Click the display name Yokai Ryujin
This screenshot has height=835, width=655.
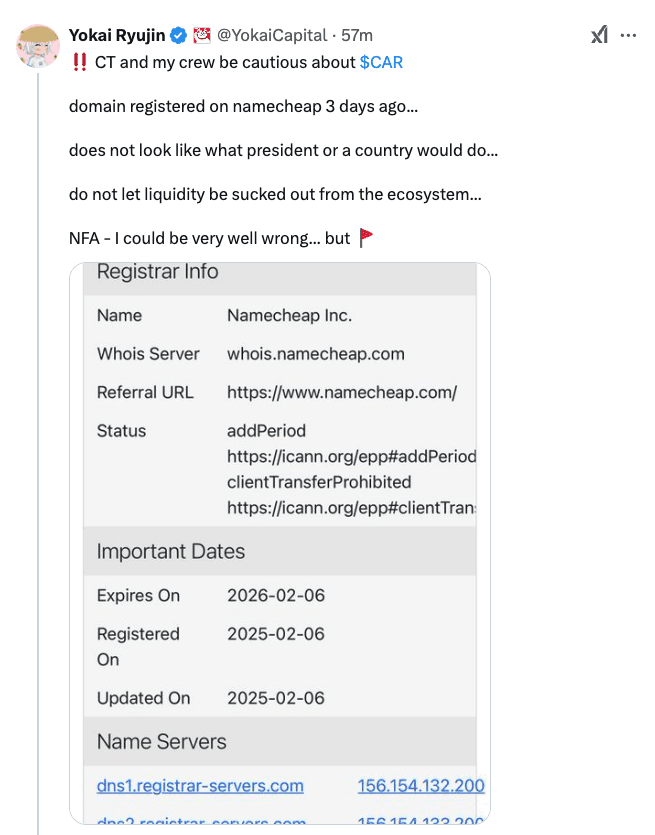pos(118,34)
